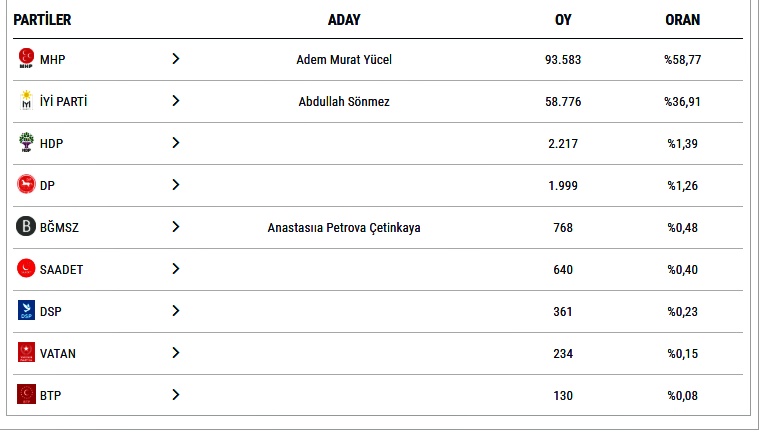Click the MHP party logo icon
Image resolution: width=765 pixels, height=434 pixels.
[26, 59]
